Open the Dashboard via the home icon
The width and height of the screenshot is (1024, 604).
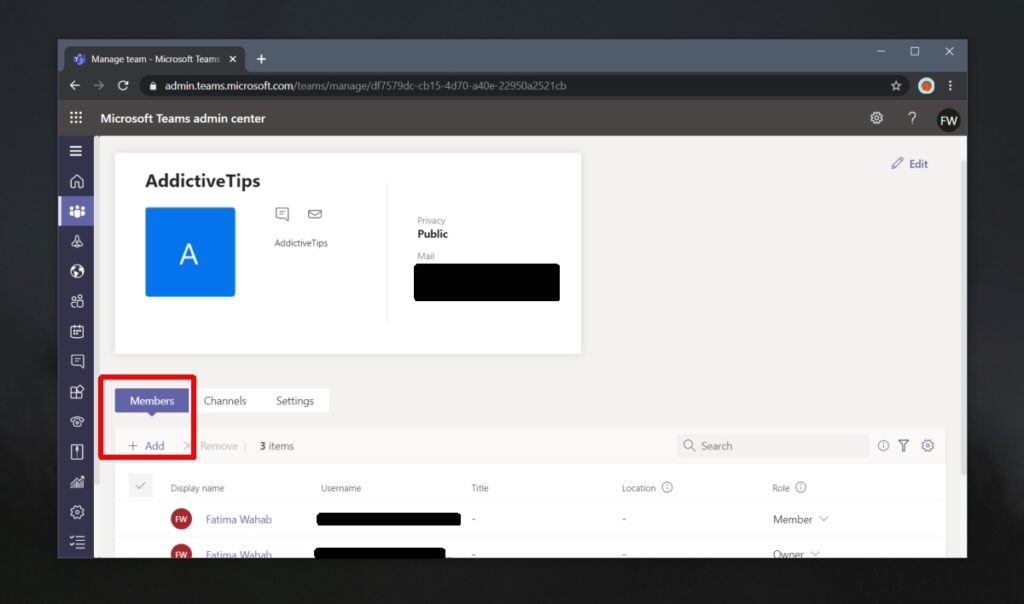click(x=76, y=181)
